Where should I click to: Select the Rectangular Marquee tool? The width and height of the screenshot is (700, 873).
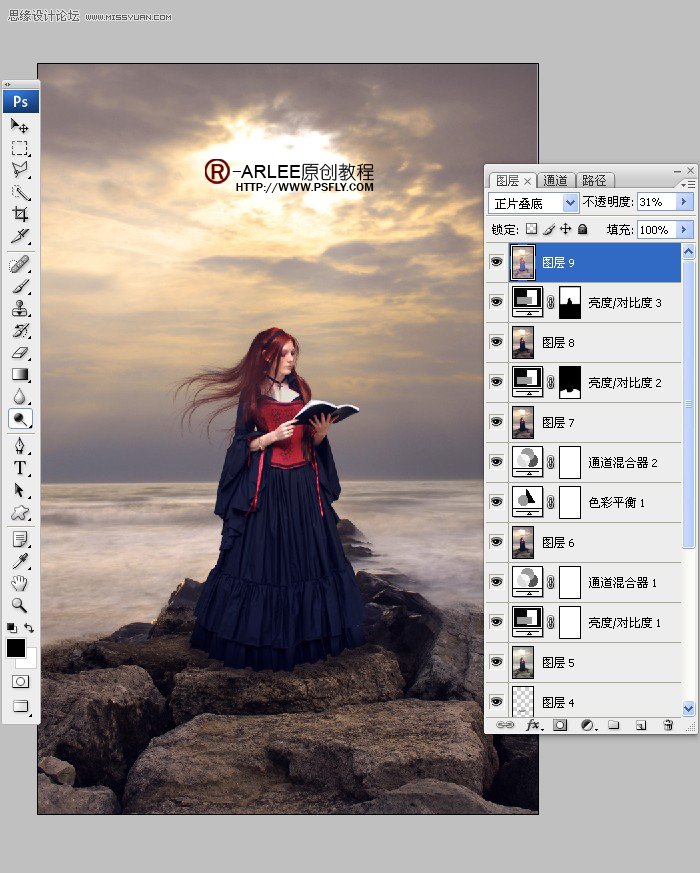coord(19,148)
